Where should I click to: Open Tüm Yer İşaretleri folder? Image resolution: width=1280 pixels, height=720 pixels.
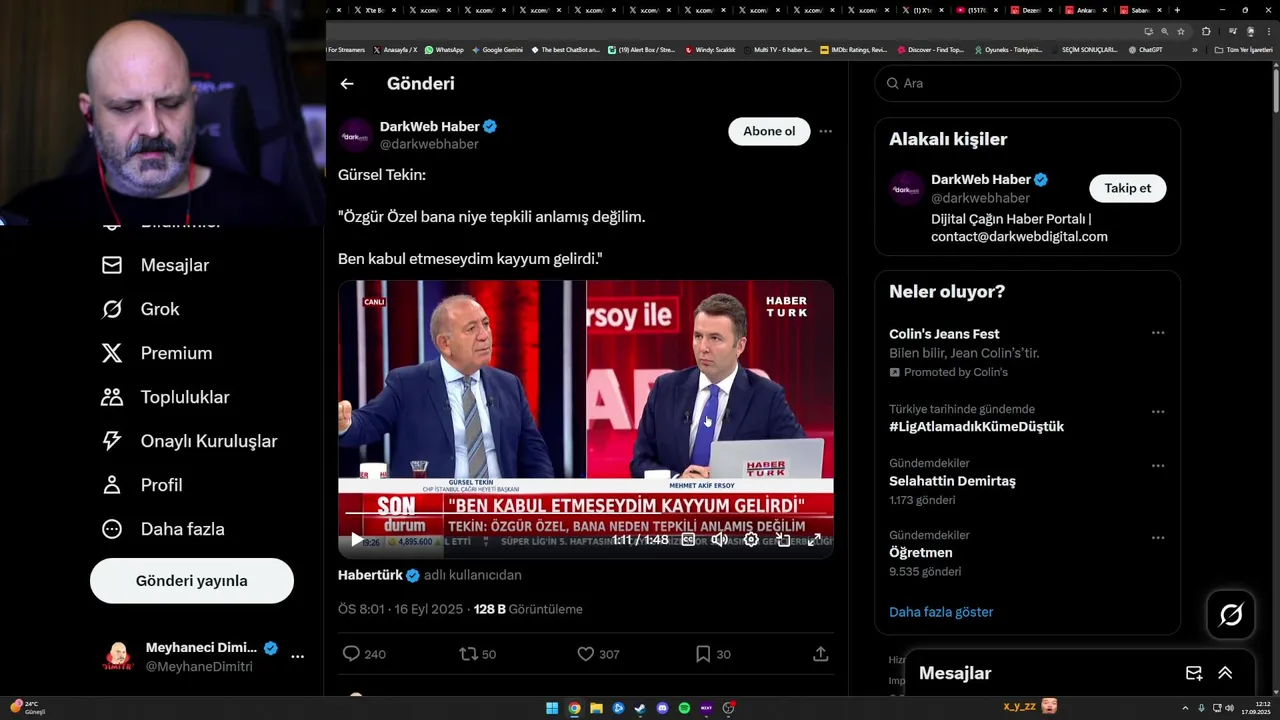[1243, 49]
